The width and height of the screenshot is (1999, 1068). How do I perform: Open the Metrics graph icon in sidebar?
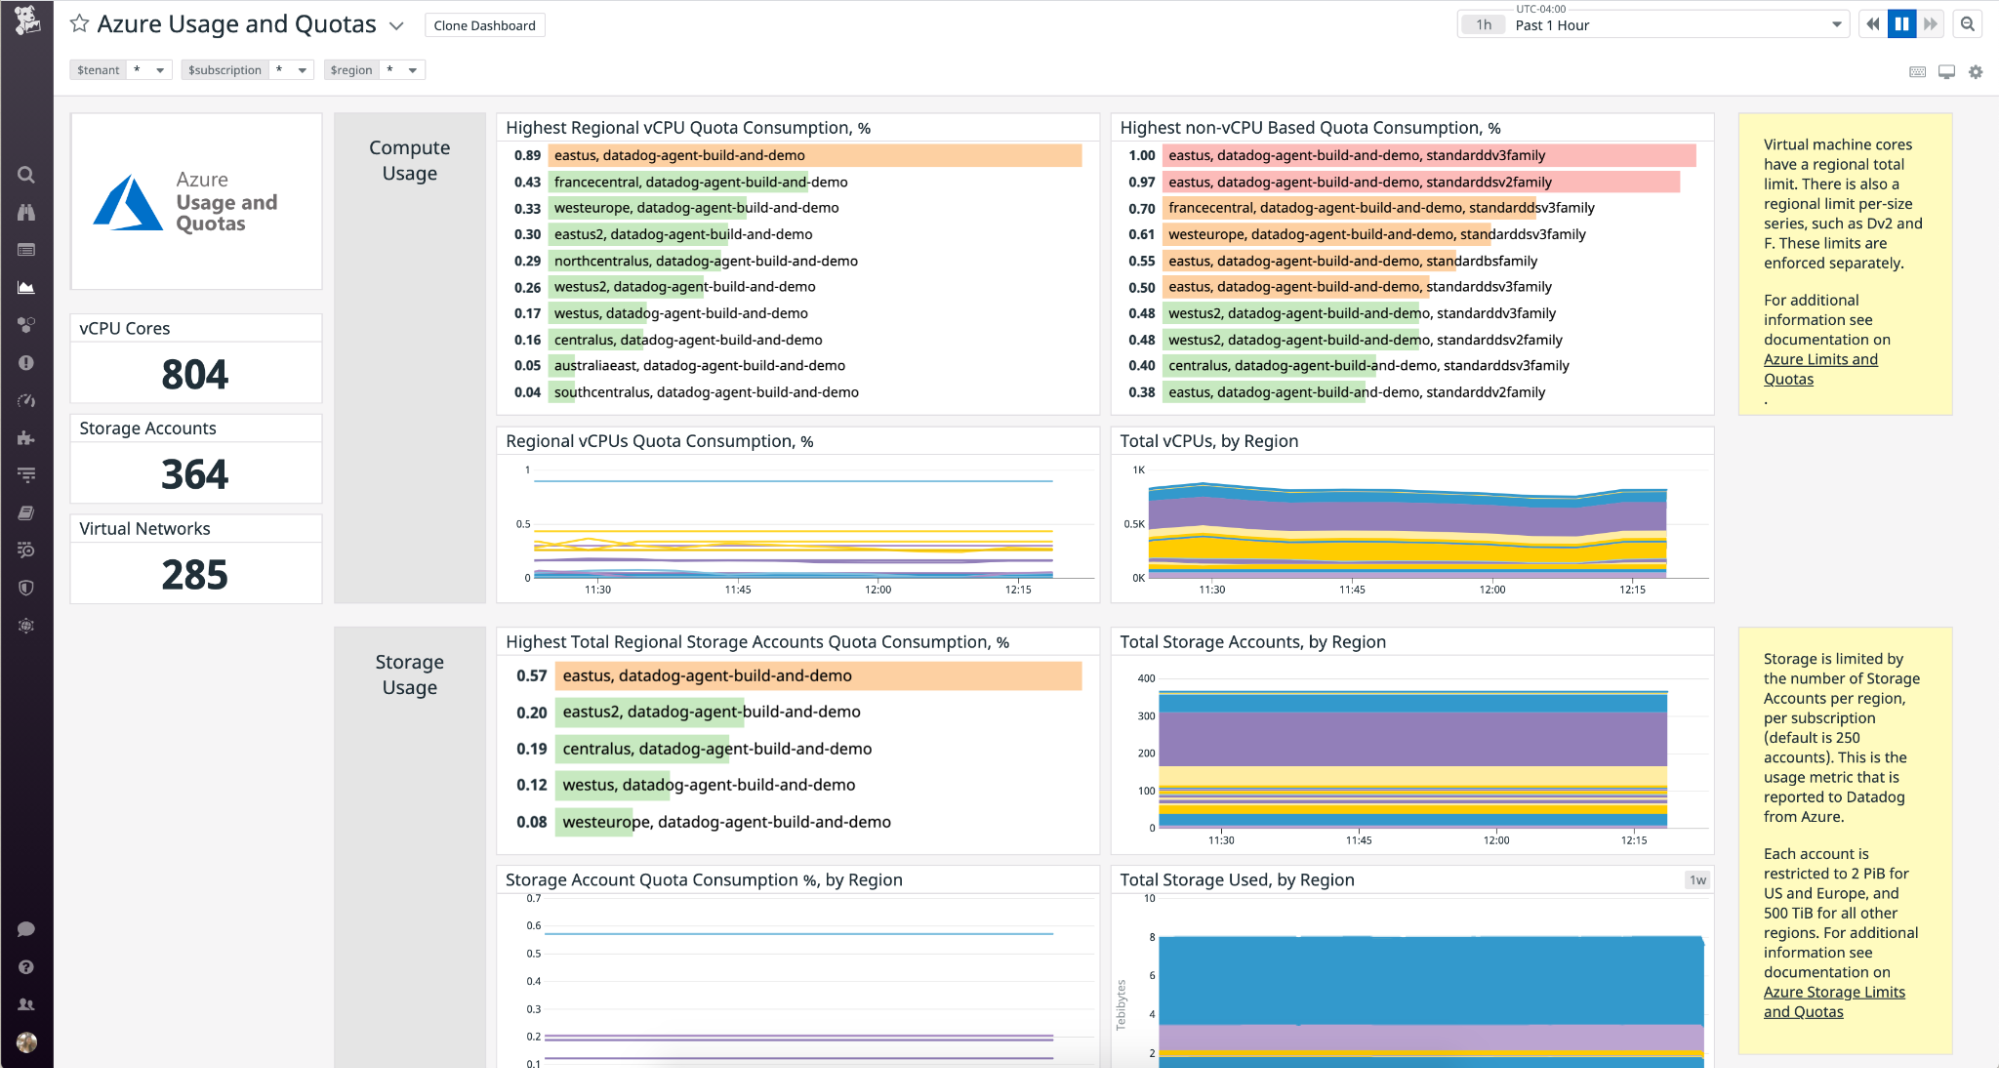coord(26,288)
